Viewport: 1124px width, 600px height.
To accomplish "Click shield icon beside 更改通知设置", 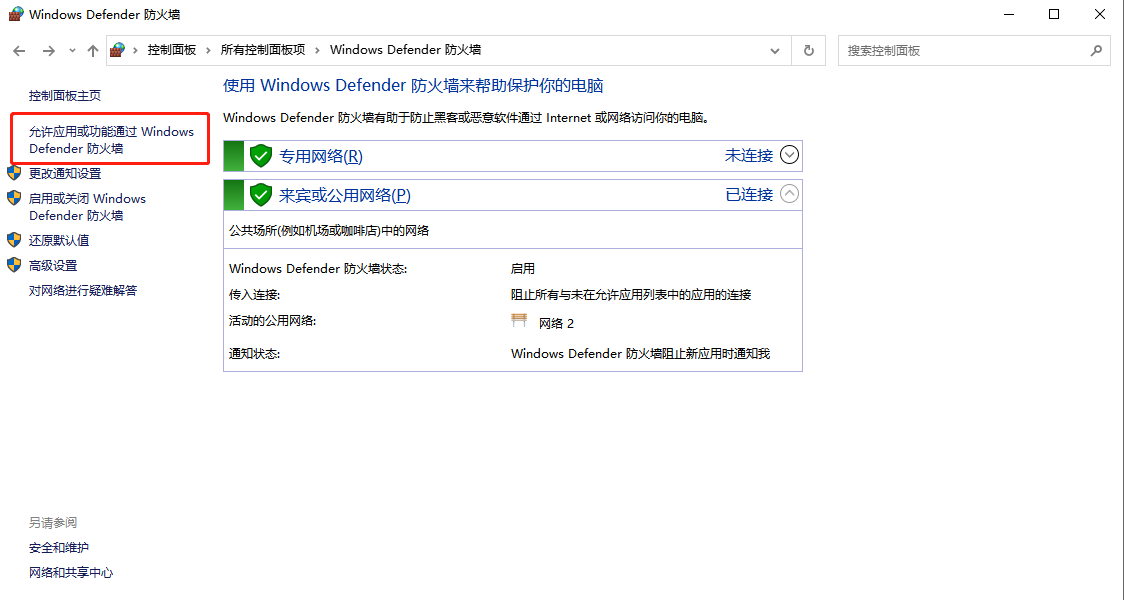I will pyautogui.click(x=14, y=173).
